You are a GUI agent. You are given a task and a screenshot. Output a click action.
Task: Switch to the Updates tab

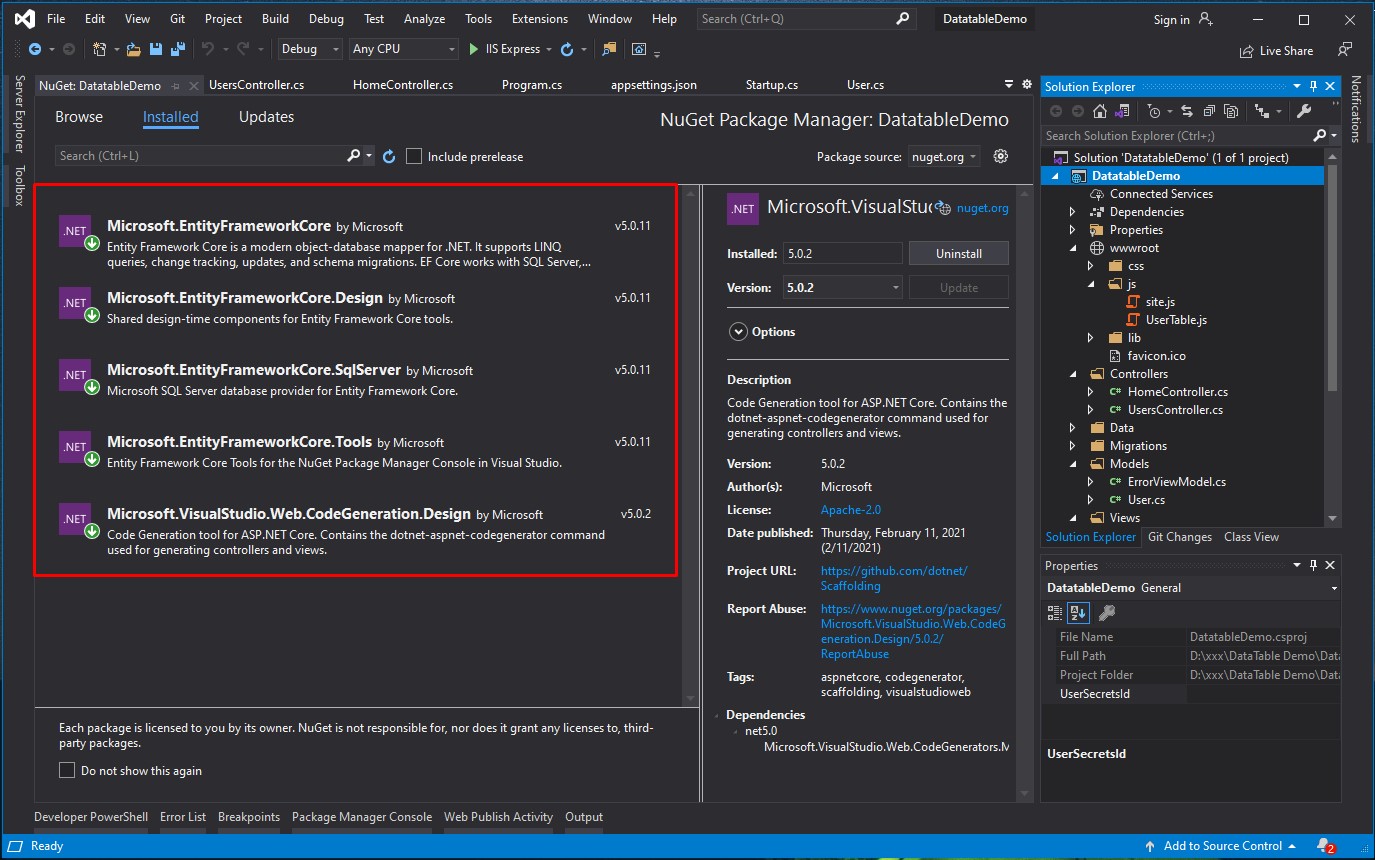tap(266, 117)
